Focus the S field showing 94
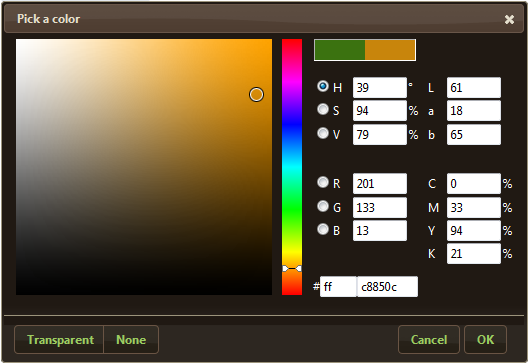 tap(380, 111)
